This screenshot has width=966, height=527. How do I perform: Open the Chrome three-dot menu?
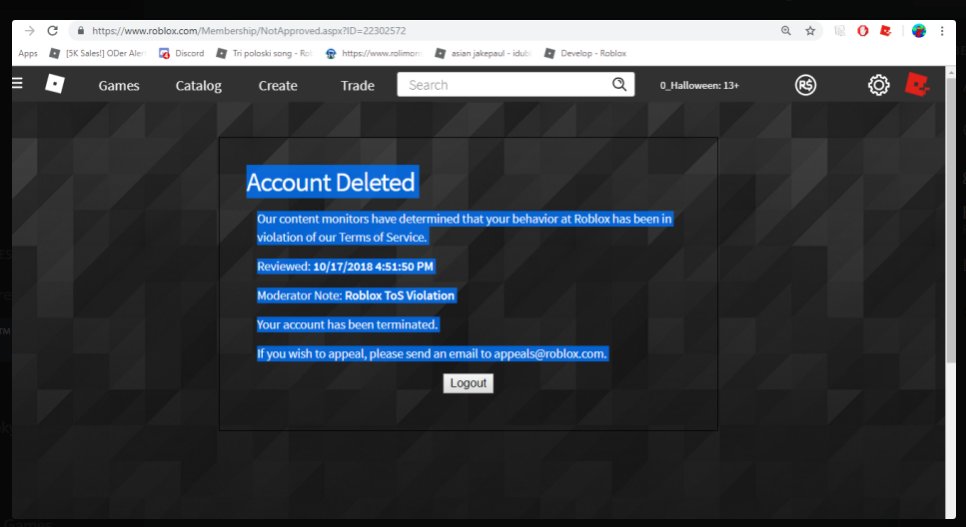[x=942, y=31]
